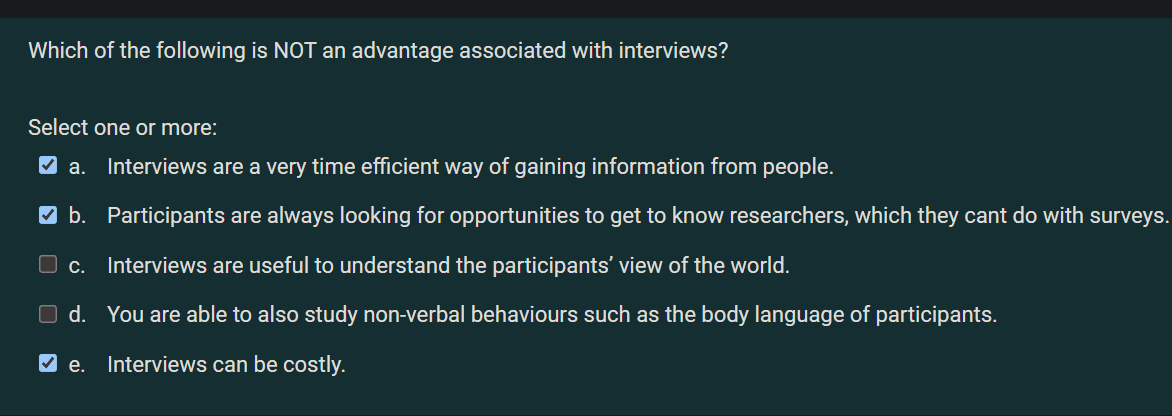
Task: Click the question text about interview advantages
Action: coord(377,52)
